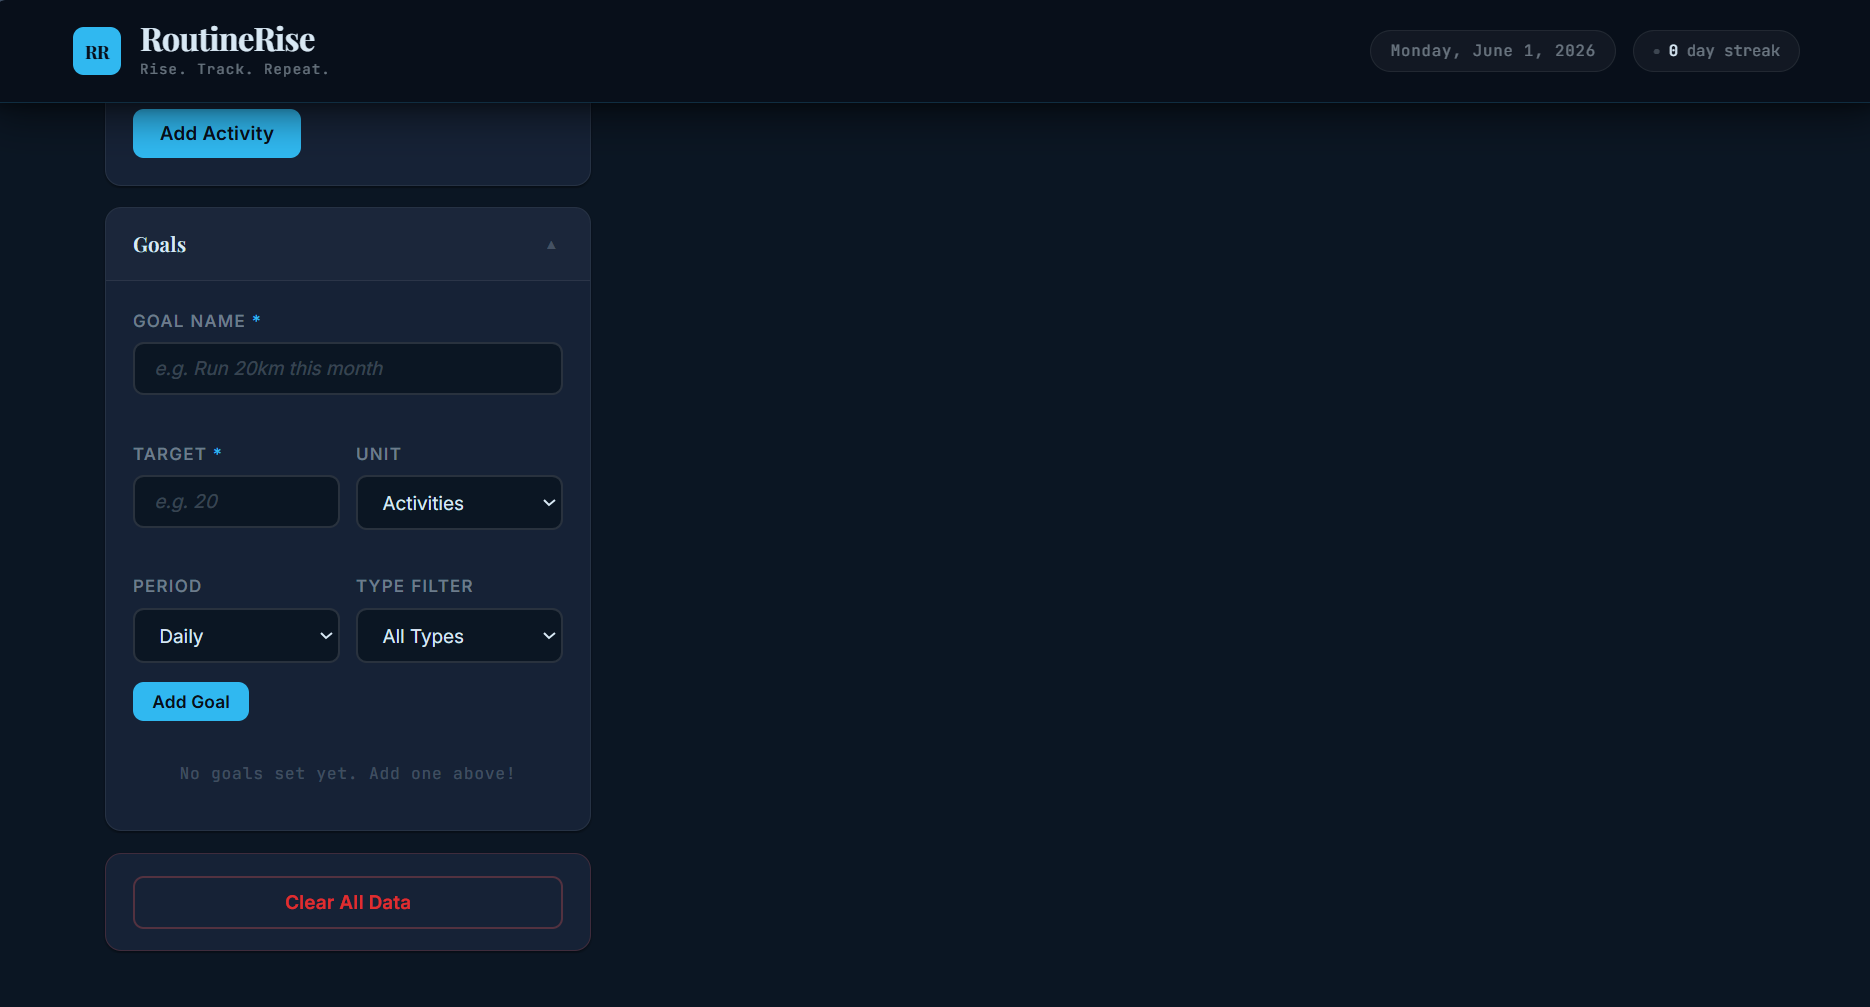Click the PERIOD label

167,586
